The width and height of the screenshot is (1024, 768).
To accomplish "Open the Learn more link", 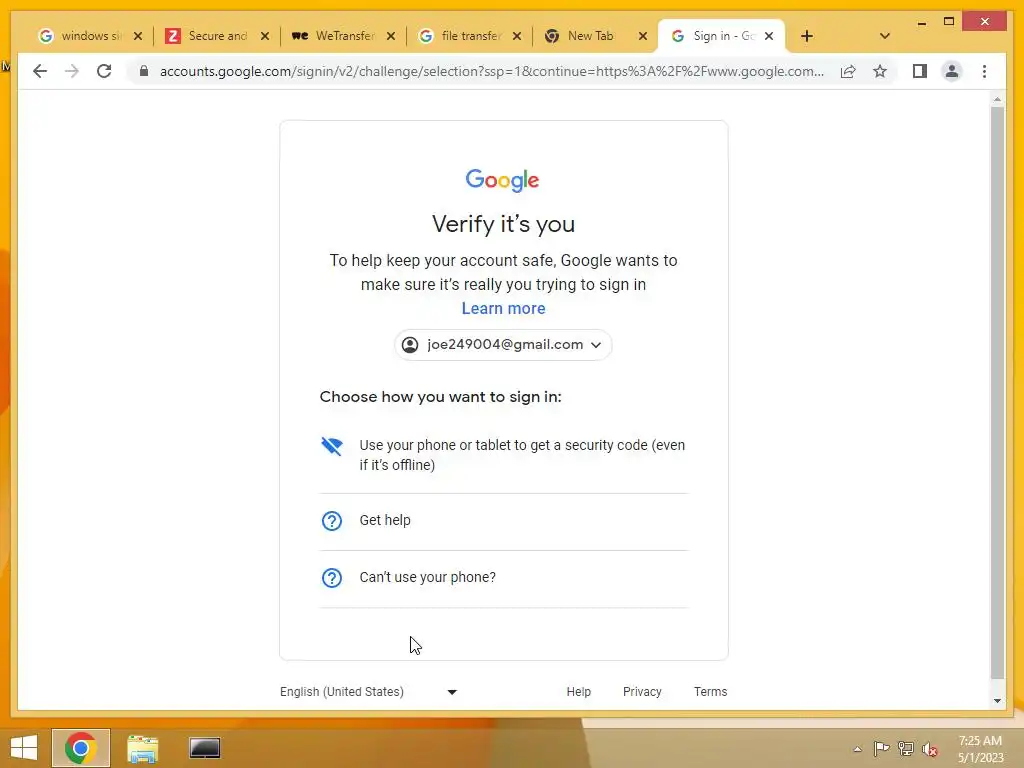I will point(504,308).
